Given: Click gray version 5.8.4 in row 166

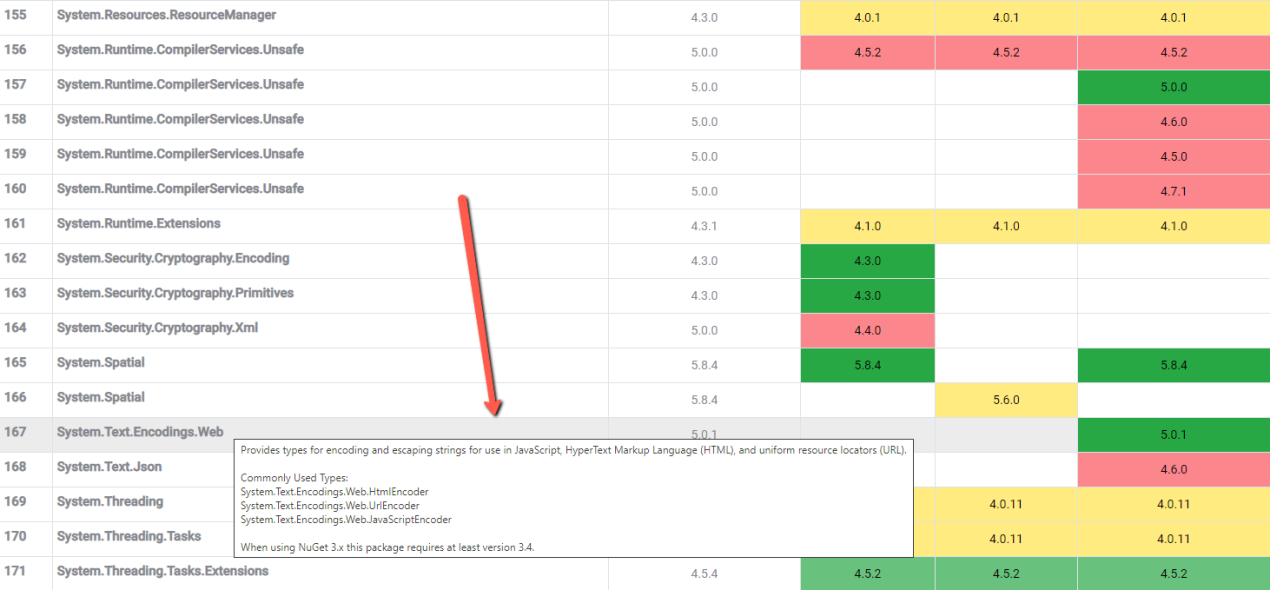Looking at the screenshot, I should click(x=704, y=400).
